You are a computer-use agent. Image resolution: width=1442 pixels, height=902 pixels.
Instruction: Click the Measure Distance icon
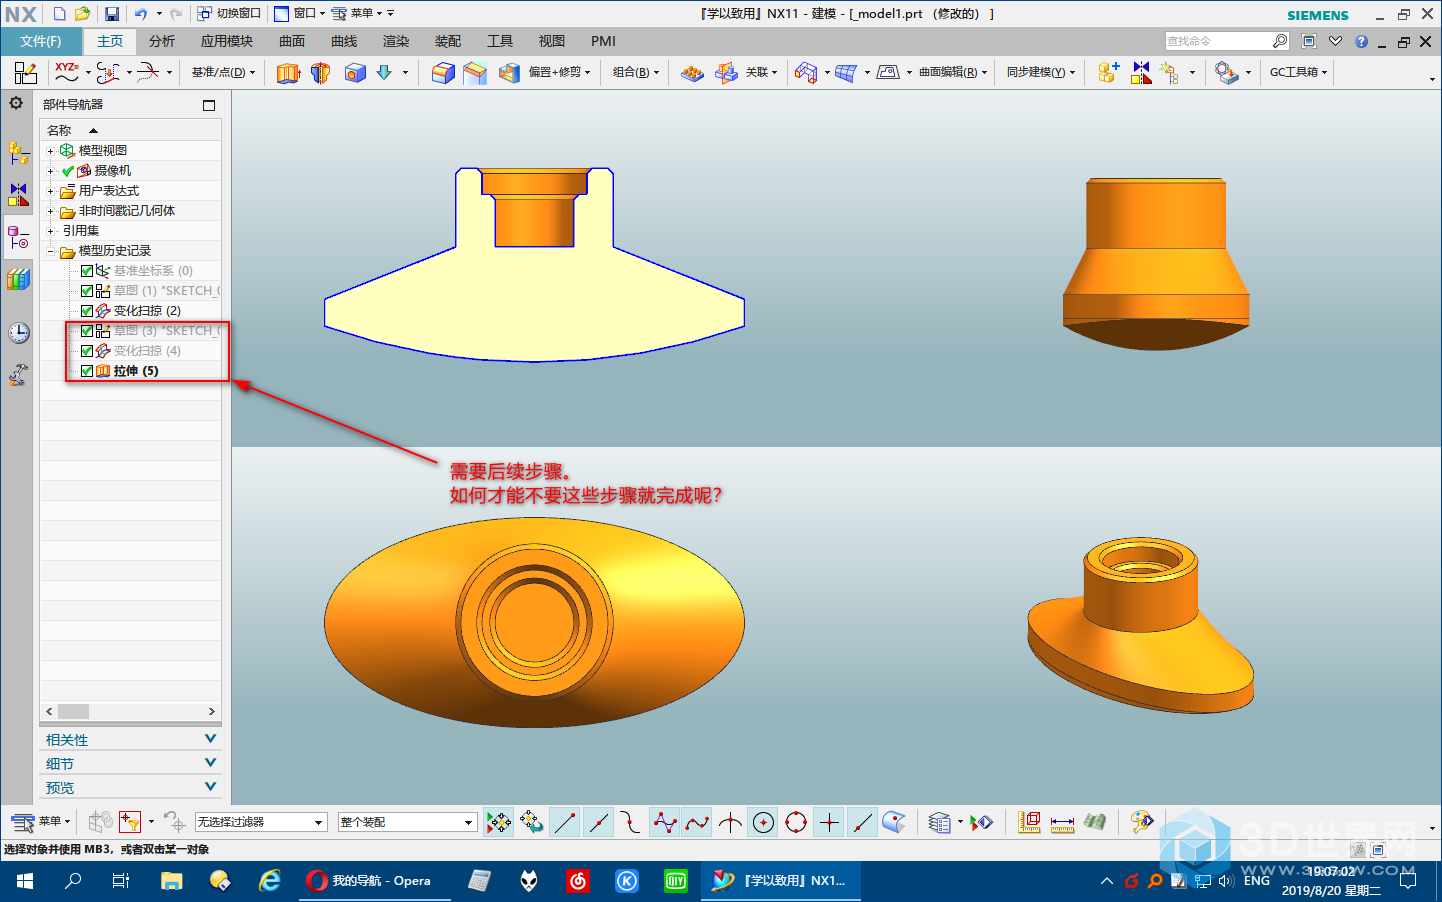(1062, 822)
